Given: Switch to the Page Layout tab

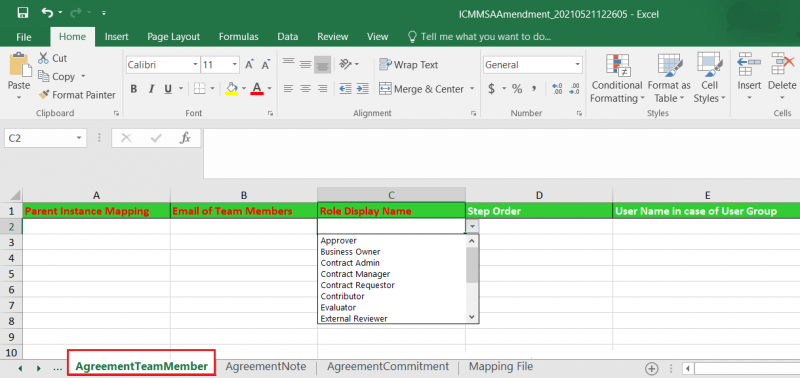Looking at the screenshot, I should pyautogui.click(x=173, y=37).
